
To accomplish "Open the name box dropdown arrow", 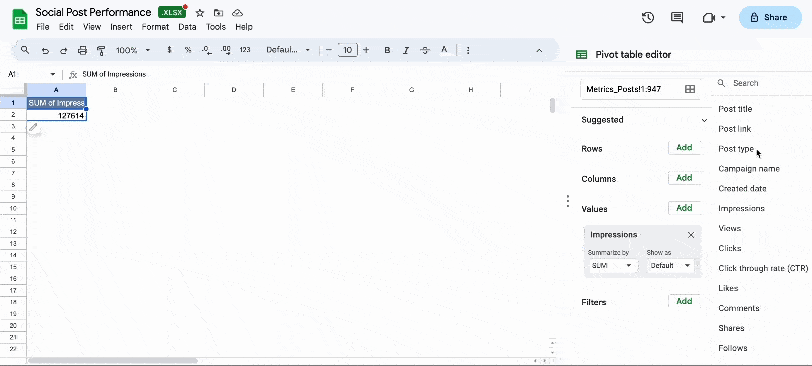I will [x=52, y=75].
